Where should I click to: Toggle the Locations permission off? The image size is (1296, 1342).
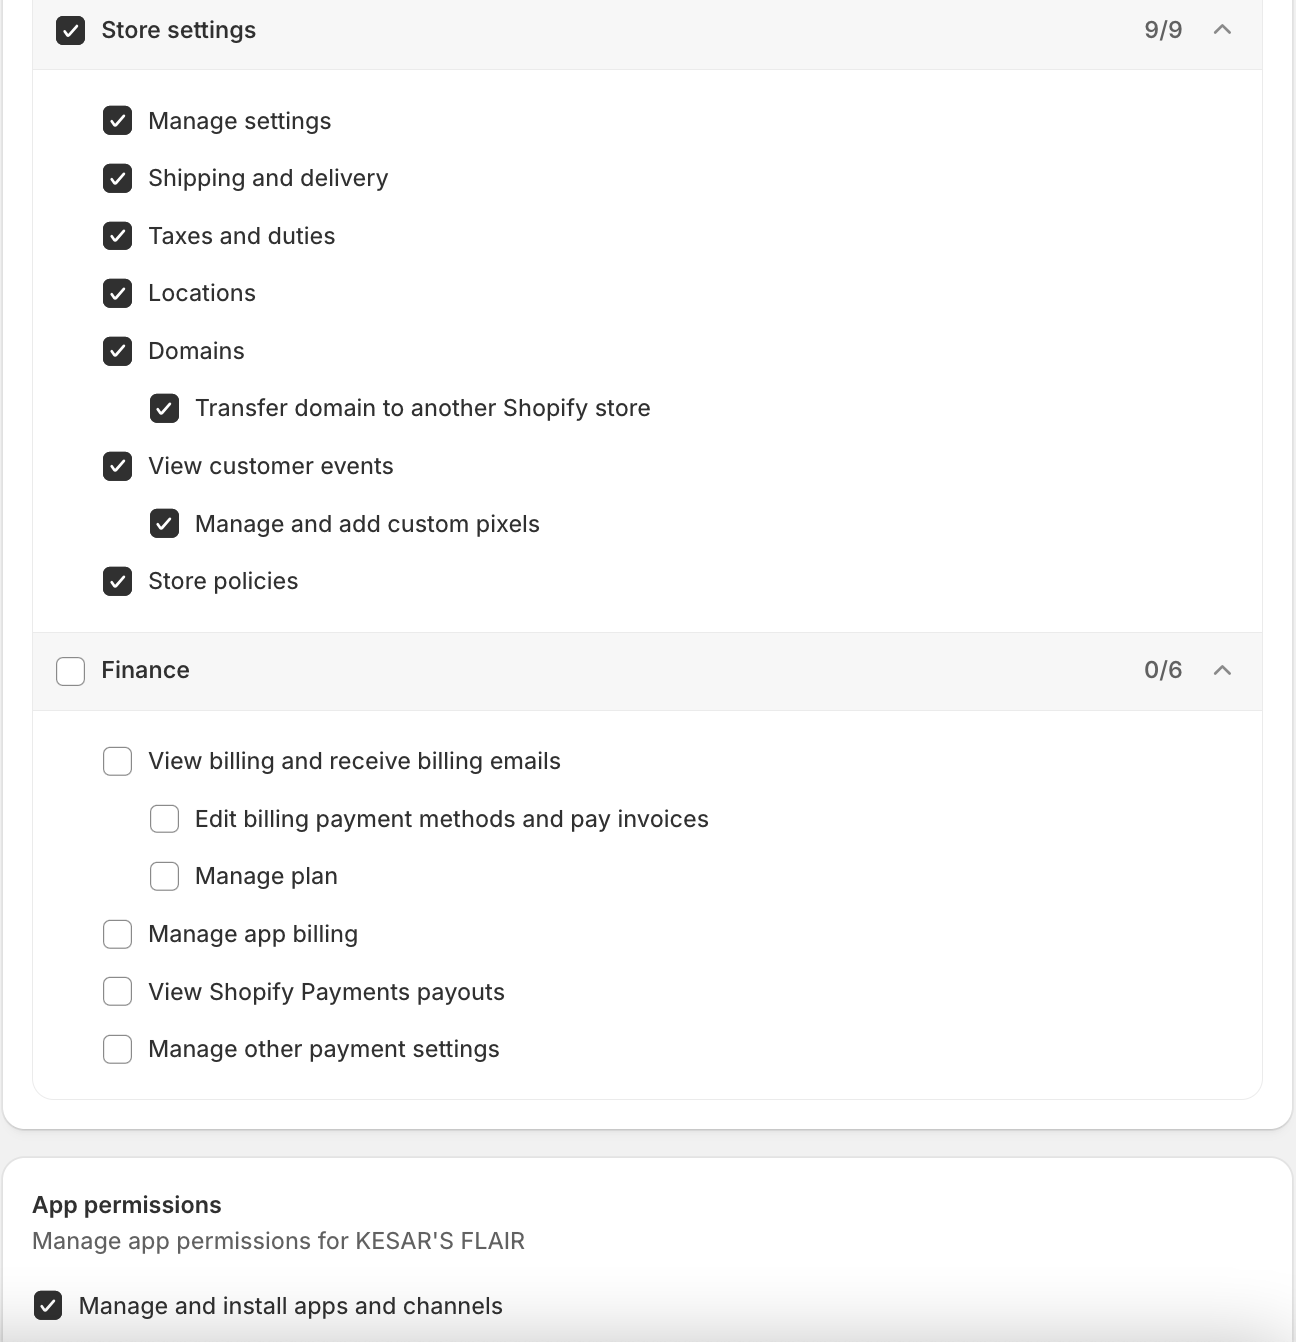[117, 294]
